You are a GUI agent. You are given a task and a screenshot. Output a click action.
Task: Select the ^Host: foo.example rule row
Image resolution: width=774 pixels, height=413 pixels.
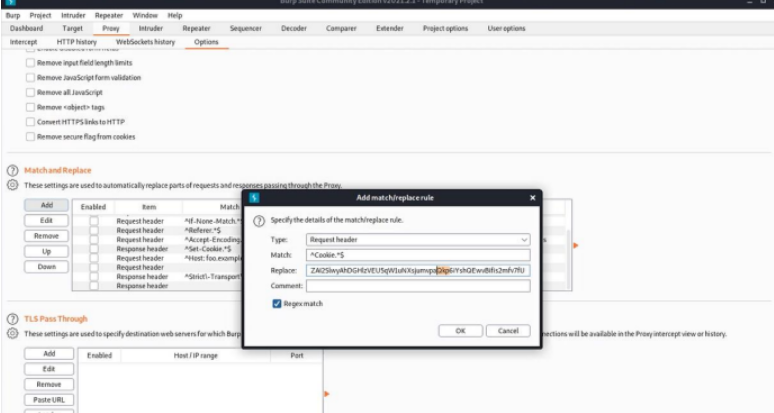(x=158, y=258)
